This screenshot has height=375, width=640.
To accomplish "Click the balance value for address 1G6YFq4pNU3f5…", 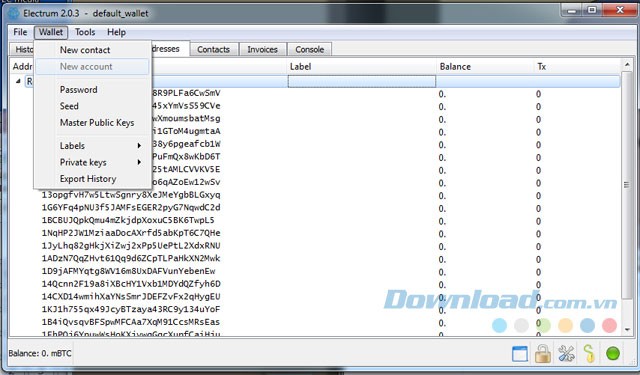I will (442, 208).
